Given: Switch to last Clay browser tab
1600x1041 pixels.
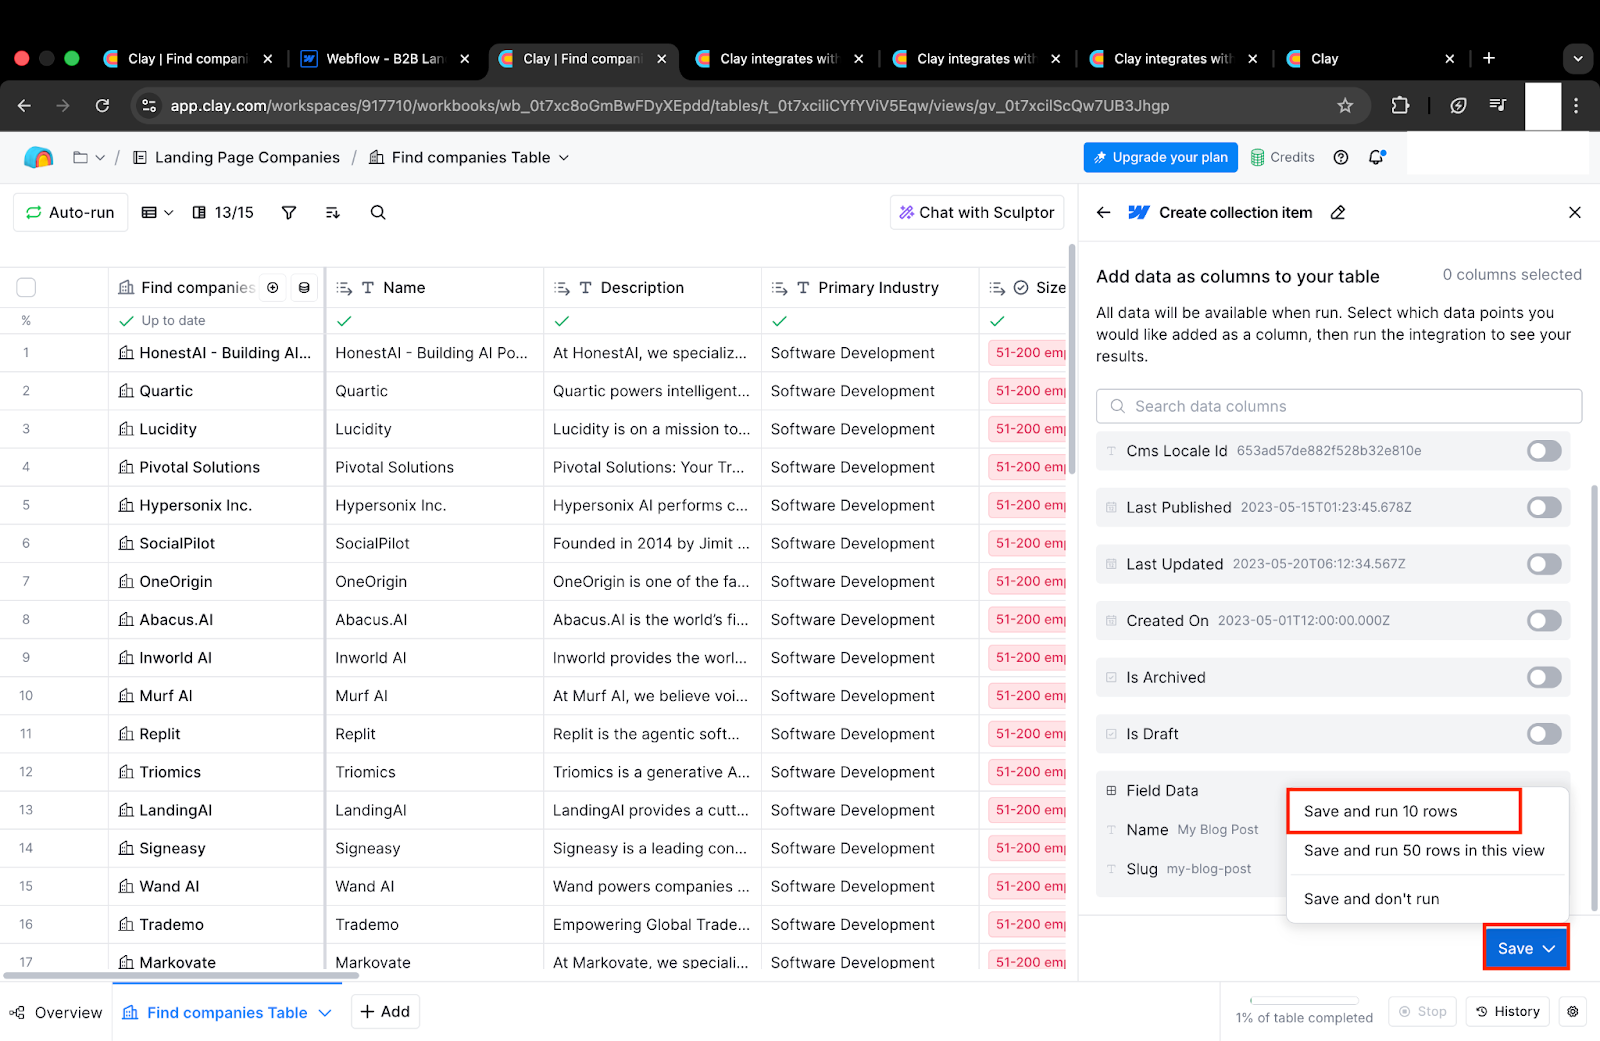Looking at the screenshot, I should click(1370, 58).
